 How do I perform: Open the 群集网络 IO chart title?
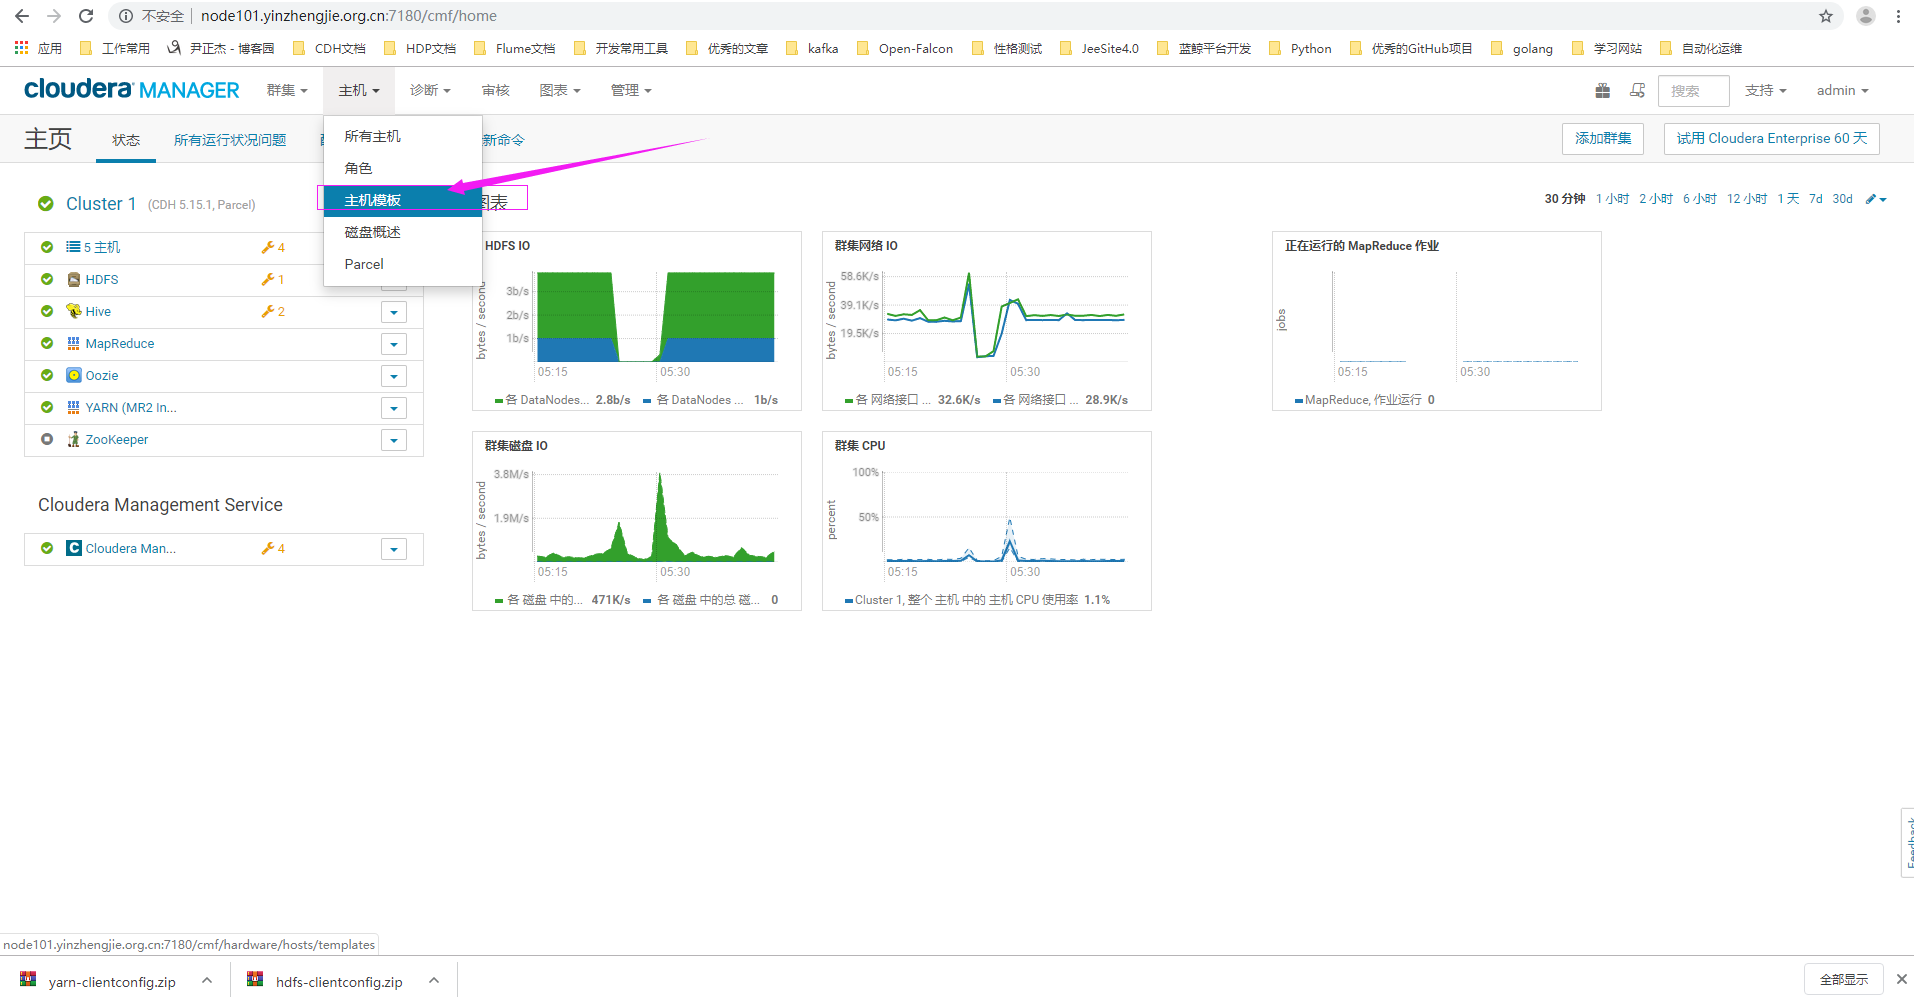(866, 246)
